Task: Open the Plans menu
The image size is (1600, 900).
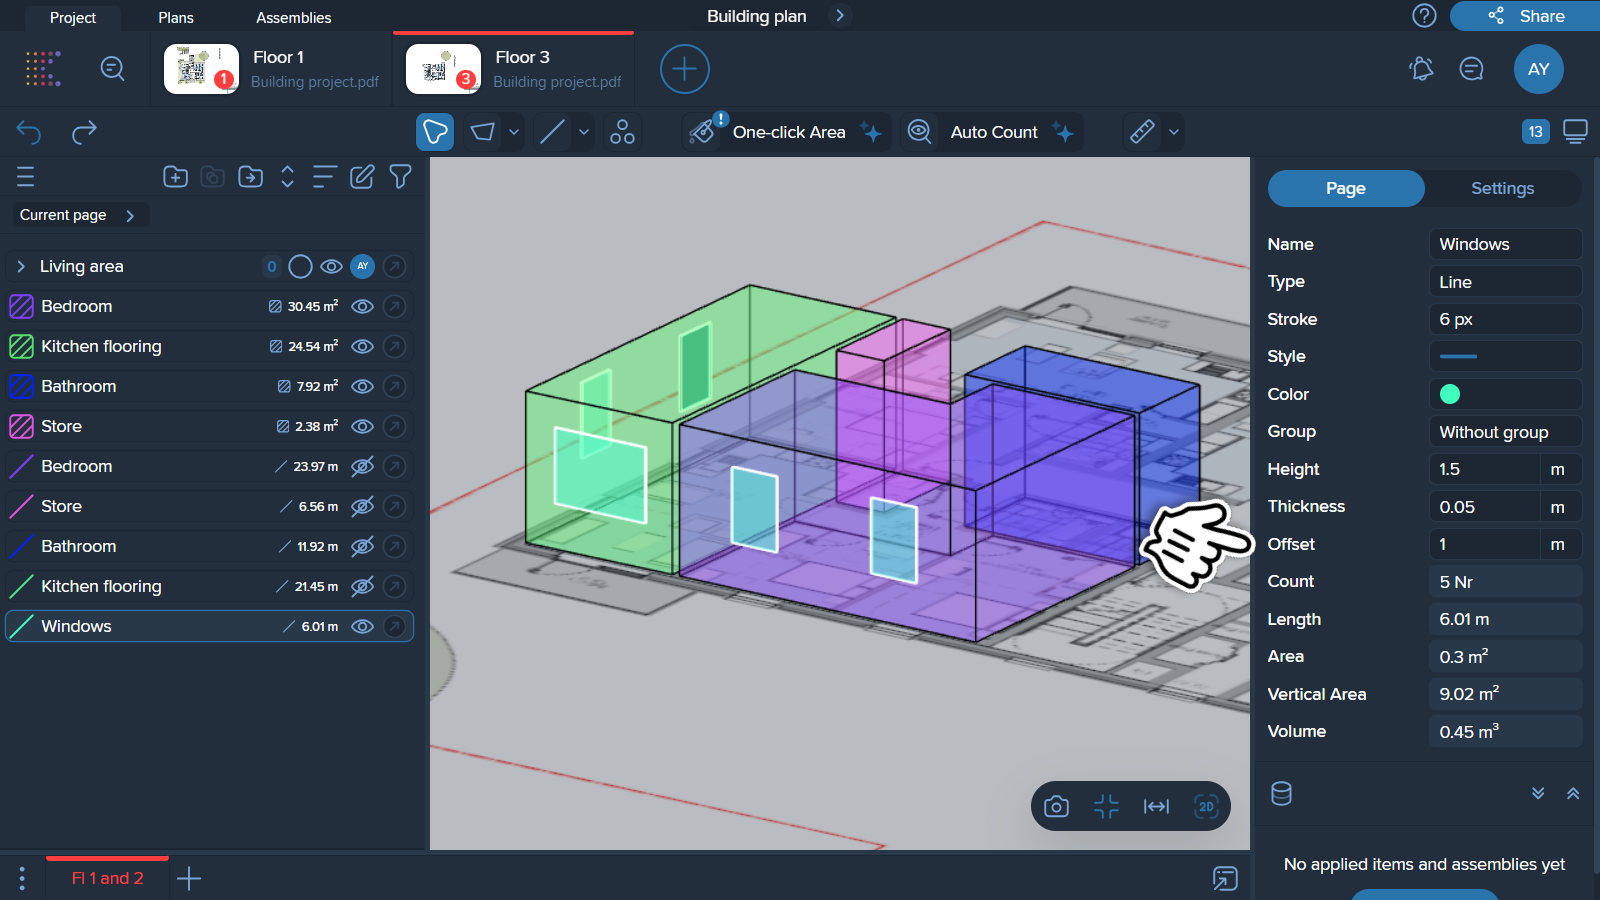Action: pyautogui.click(x=176, y=18)
